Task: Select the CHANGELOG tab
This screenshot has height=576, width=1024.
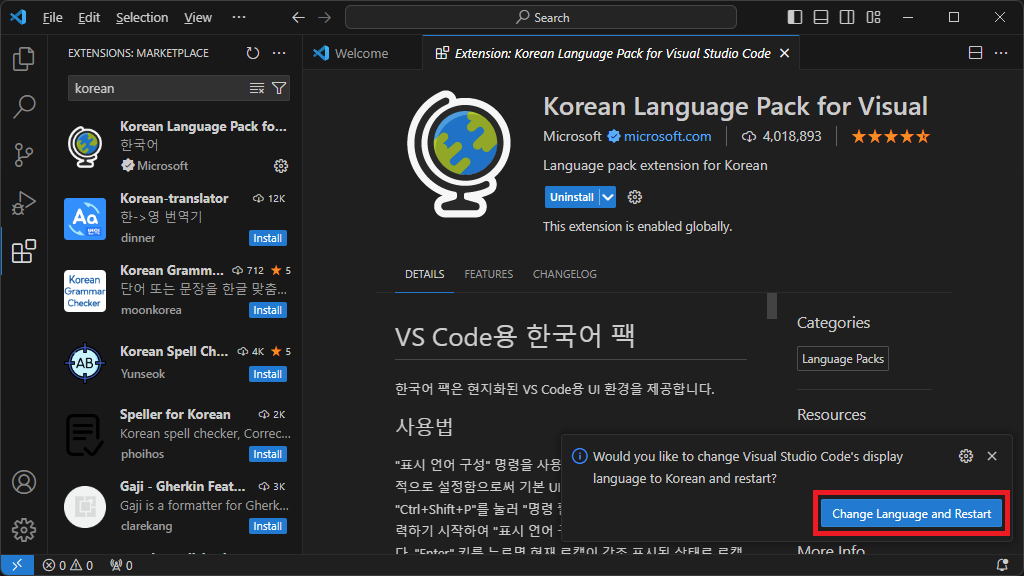Action: pyautogui.click(x=565, y=274)
